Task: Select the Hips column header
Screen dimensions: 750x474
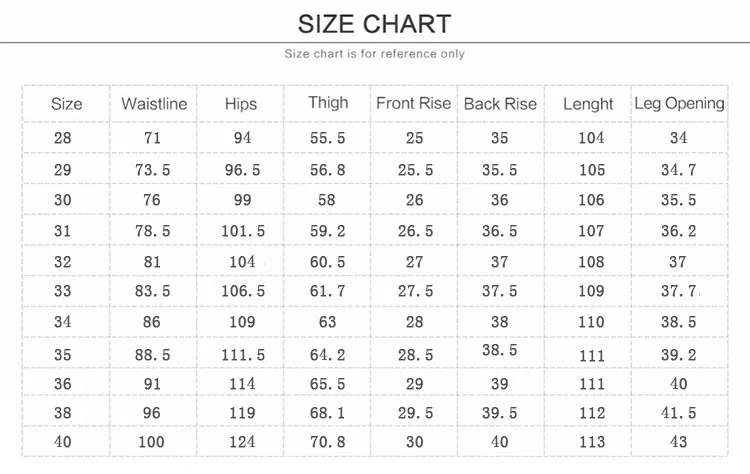Action: [241, 104]
